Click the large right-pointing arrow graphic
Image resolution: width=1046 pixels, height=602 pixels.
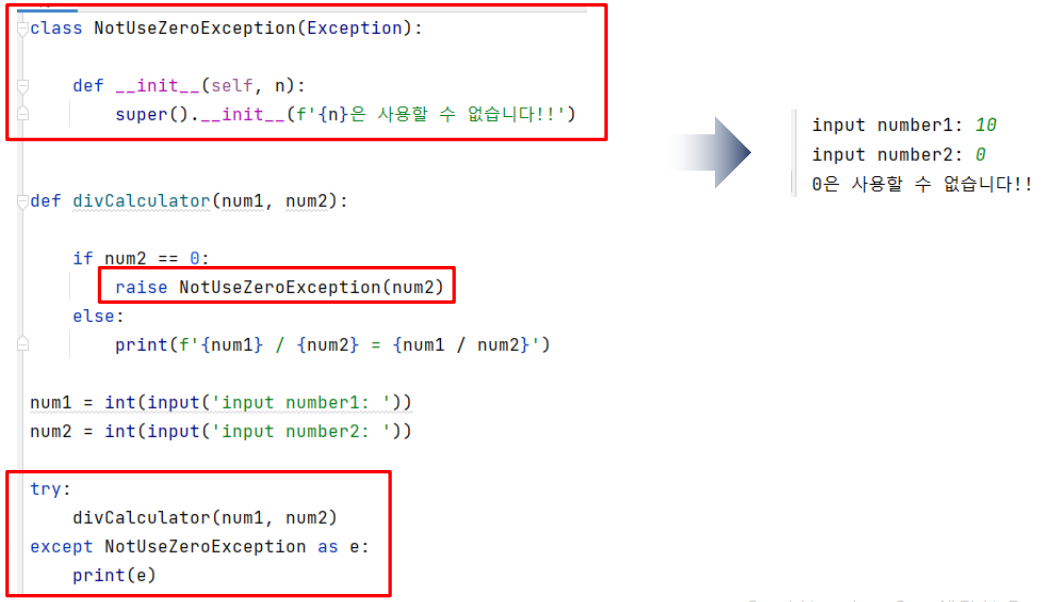pyautogui.click(x=712, y=153)
